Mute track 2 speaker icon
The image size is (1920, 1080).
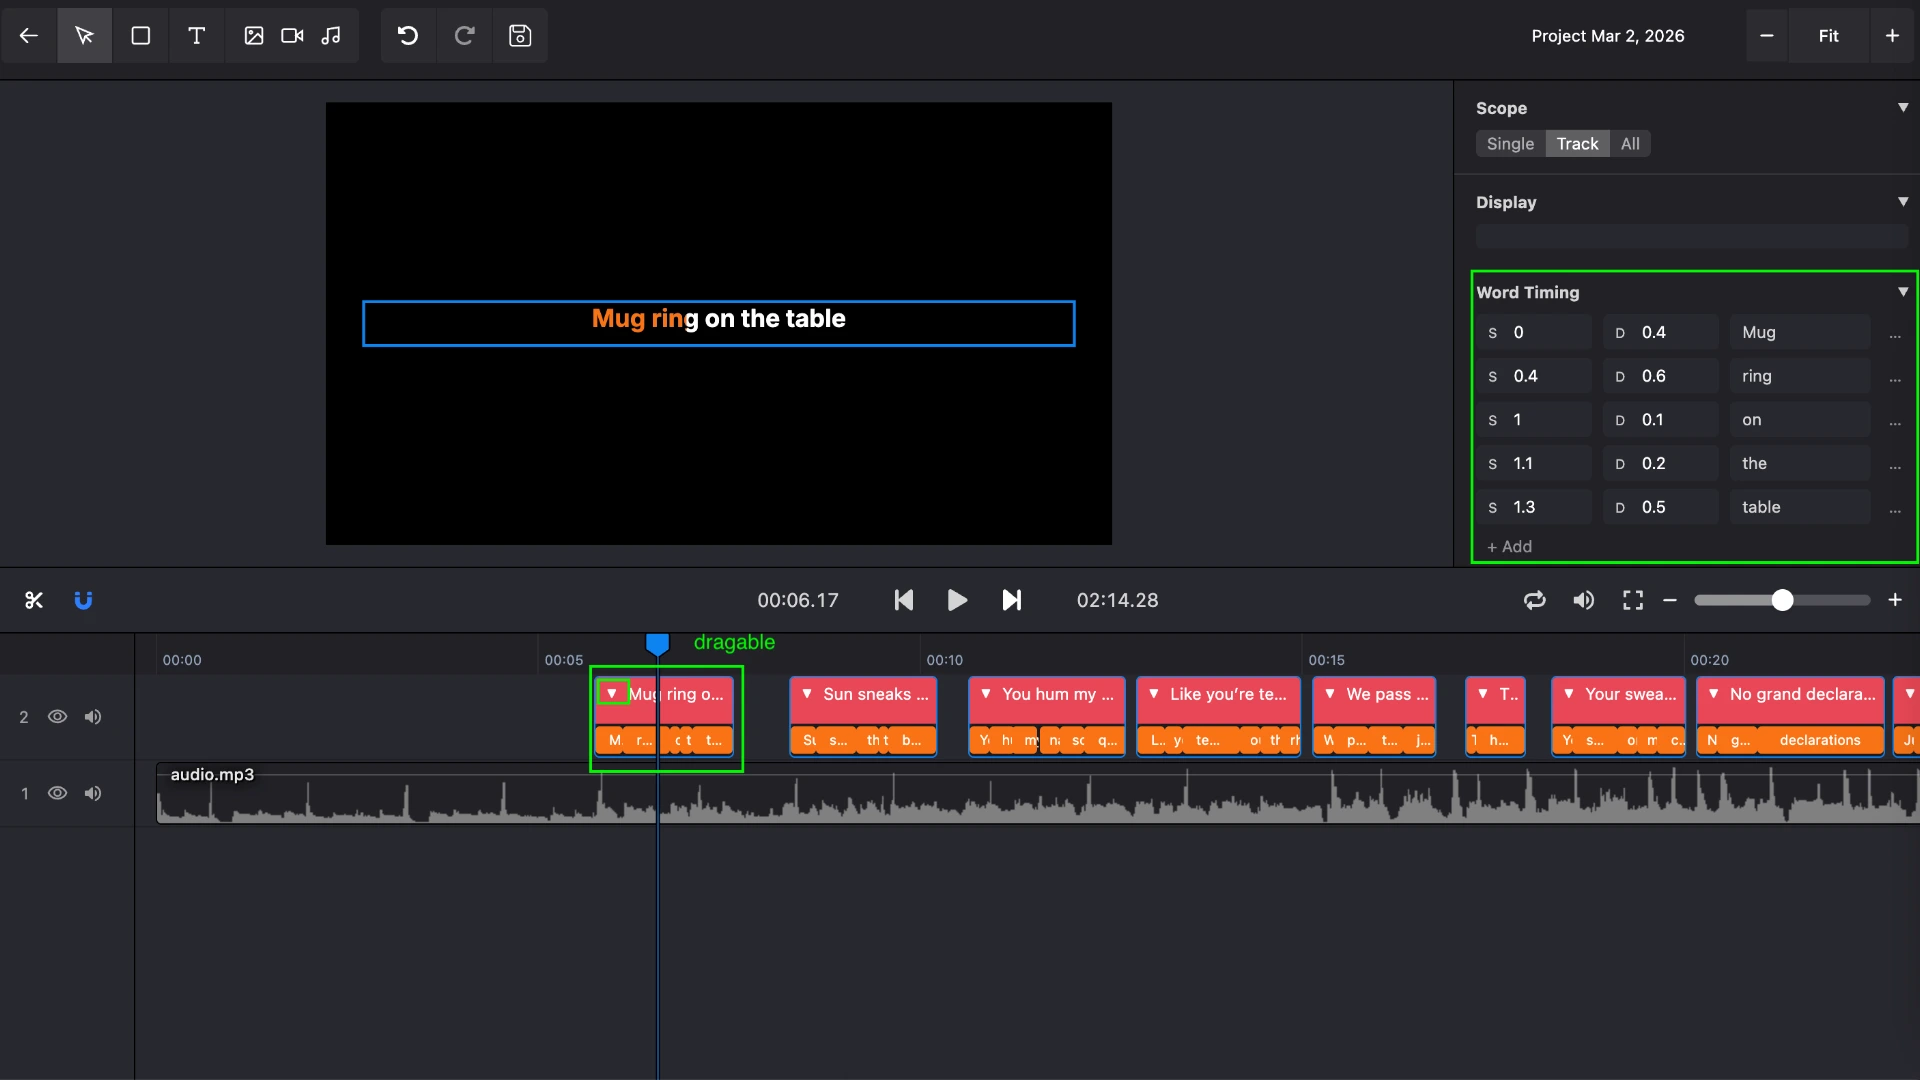[x=93, y=717]
